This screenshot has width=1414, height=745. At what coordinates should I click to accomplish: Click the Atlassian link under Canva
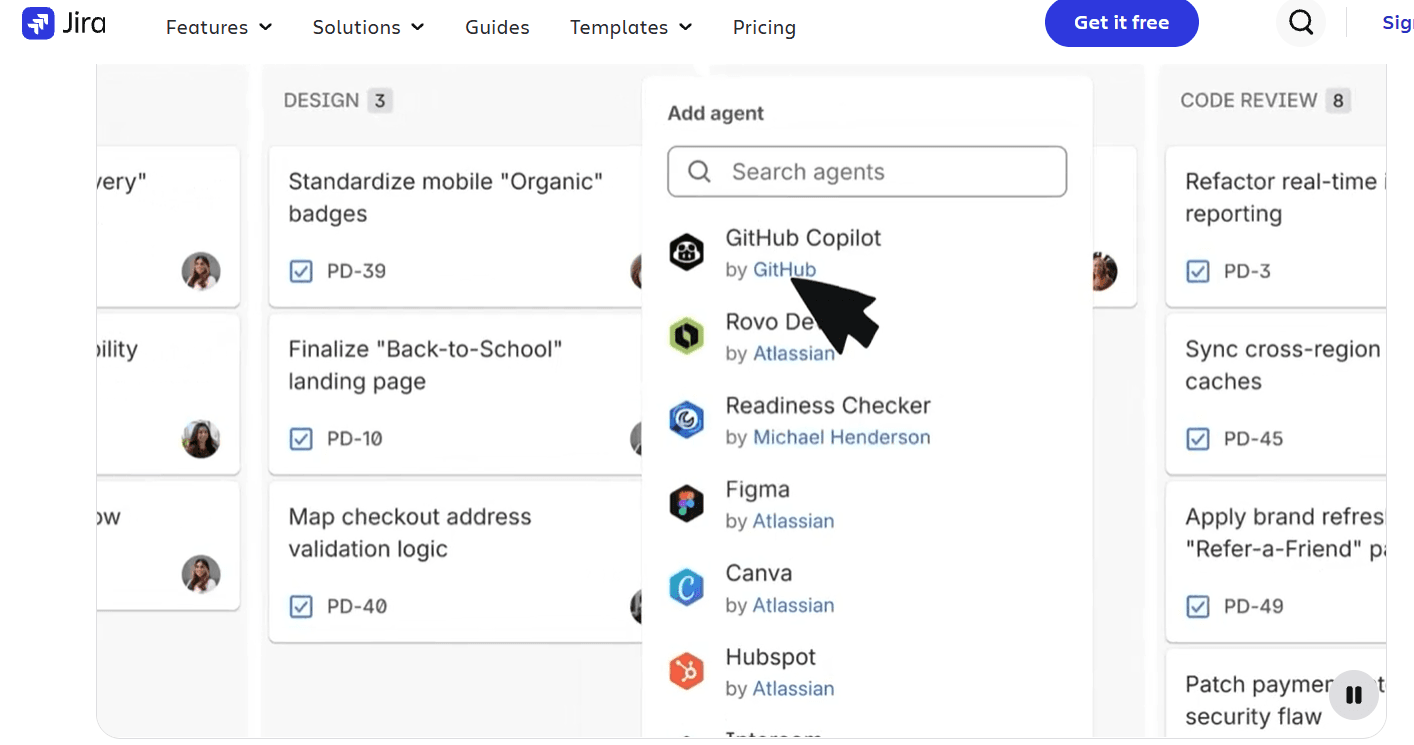click(x=794, y=605)
